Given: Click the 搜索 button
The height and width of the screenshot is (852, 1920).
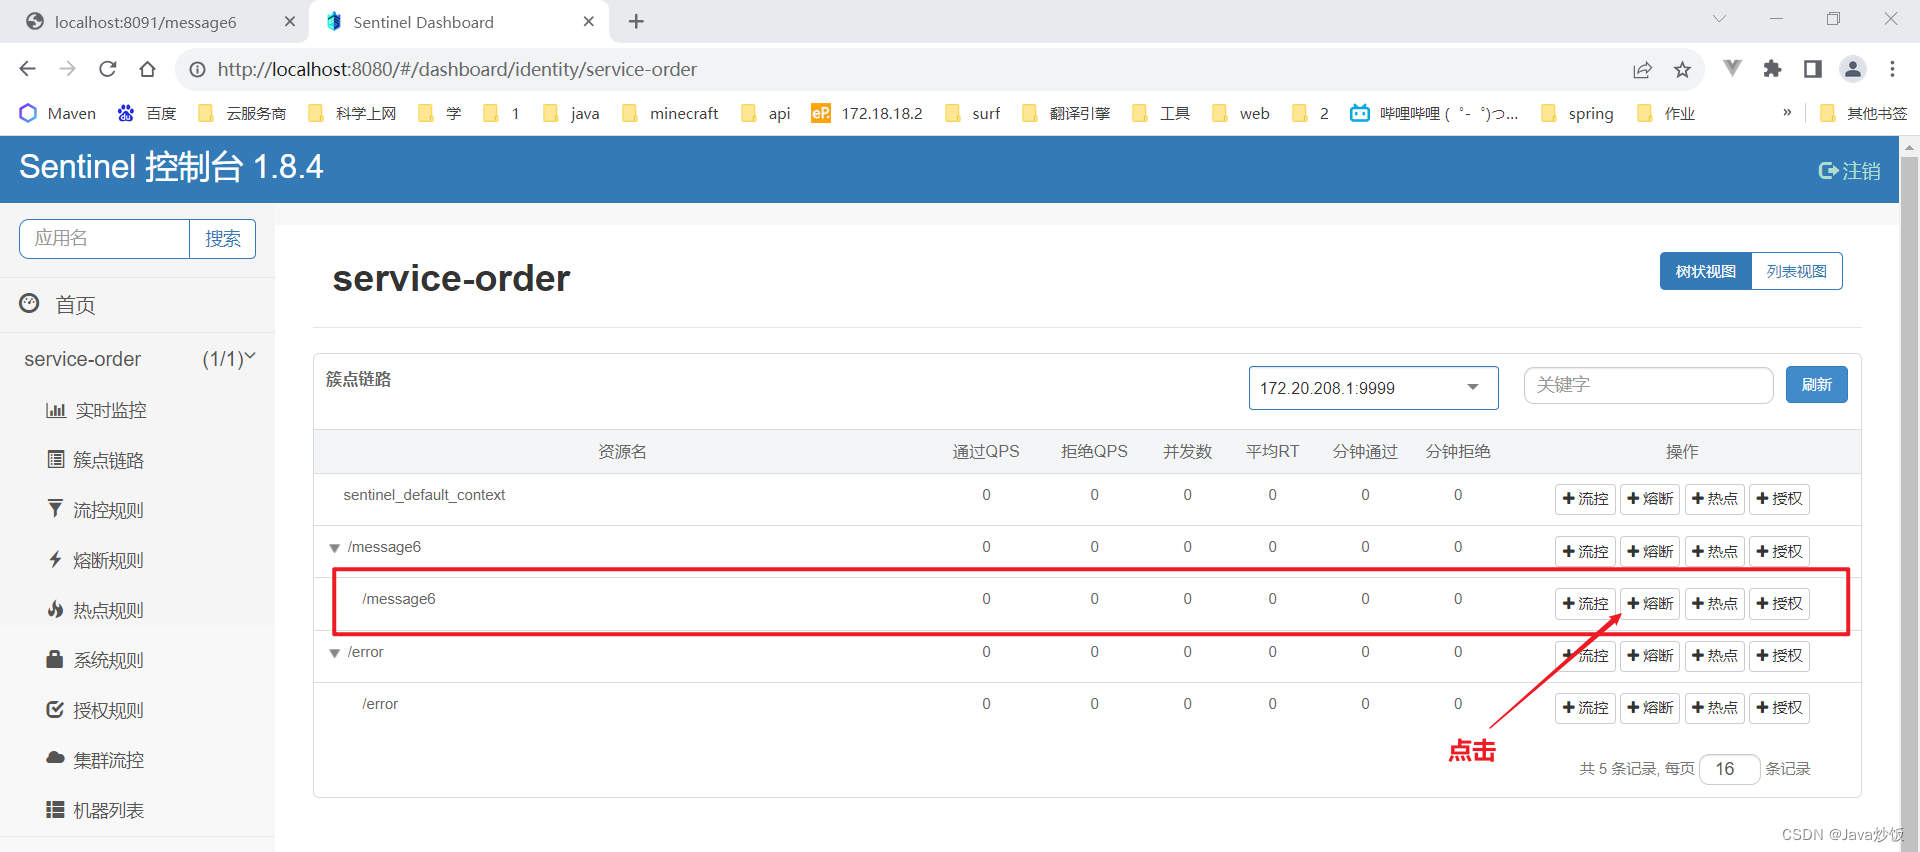Looking at the screenshot, I should pyautogui.click(x=223, y=239).
